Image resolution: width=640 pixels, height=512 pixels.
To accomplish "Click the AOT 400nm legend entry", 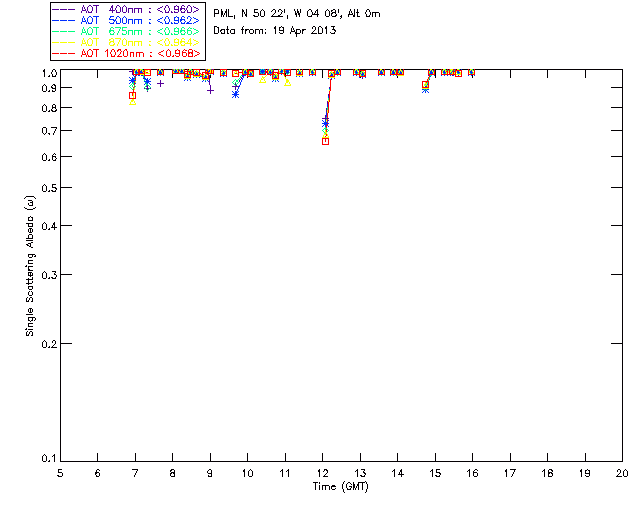I will [x=126, y=9].
